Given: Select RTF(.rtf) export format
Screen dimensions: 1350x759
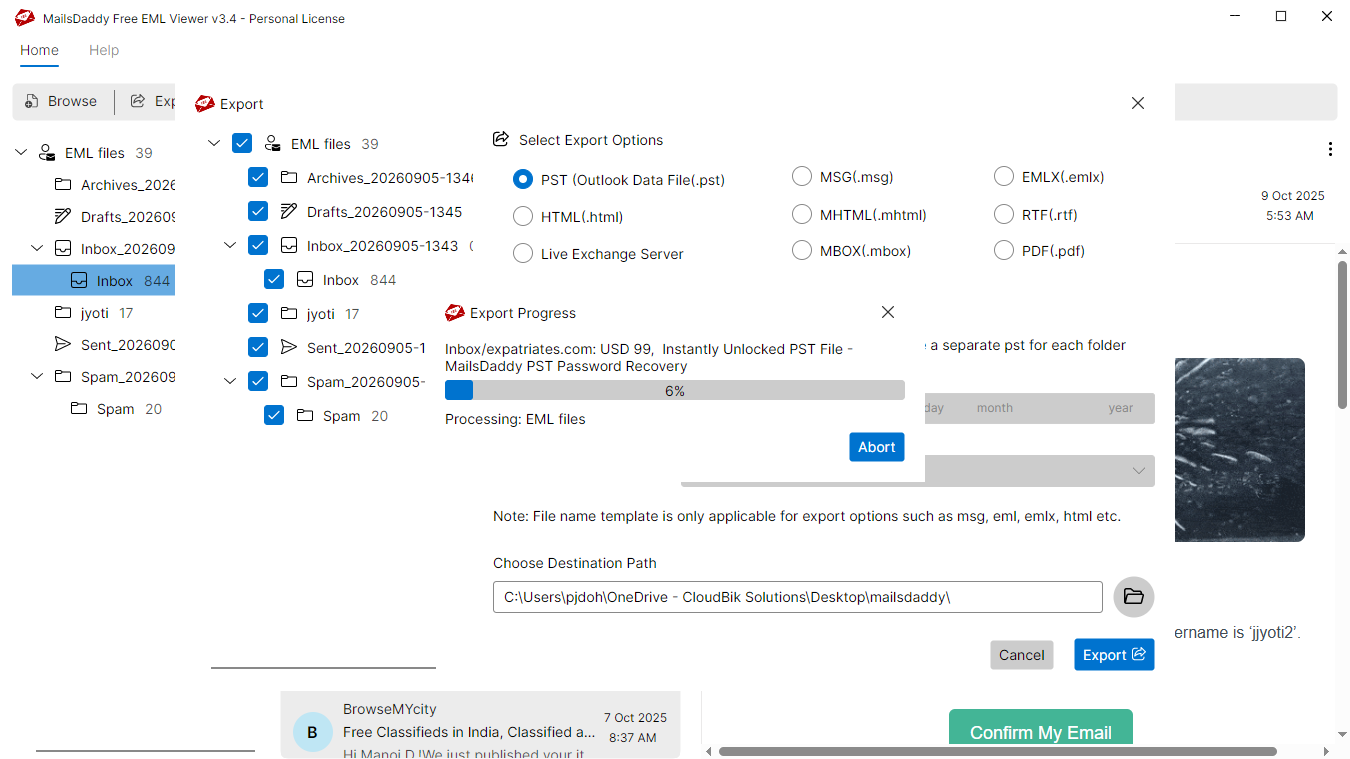Looking at the screenshot, I should pyautogui.click(x=1004, y=214).
